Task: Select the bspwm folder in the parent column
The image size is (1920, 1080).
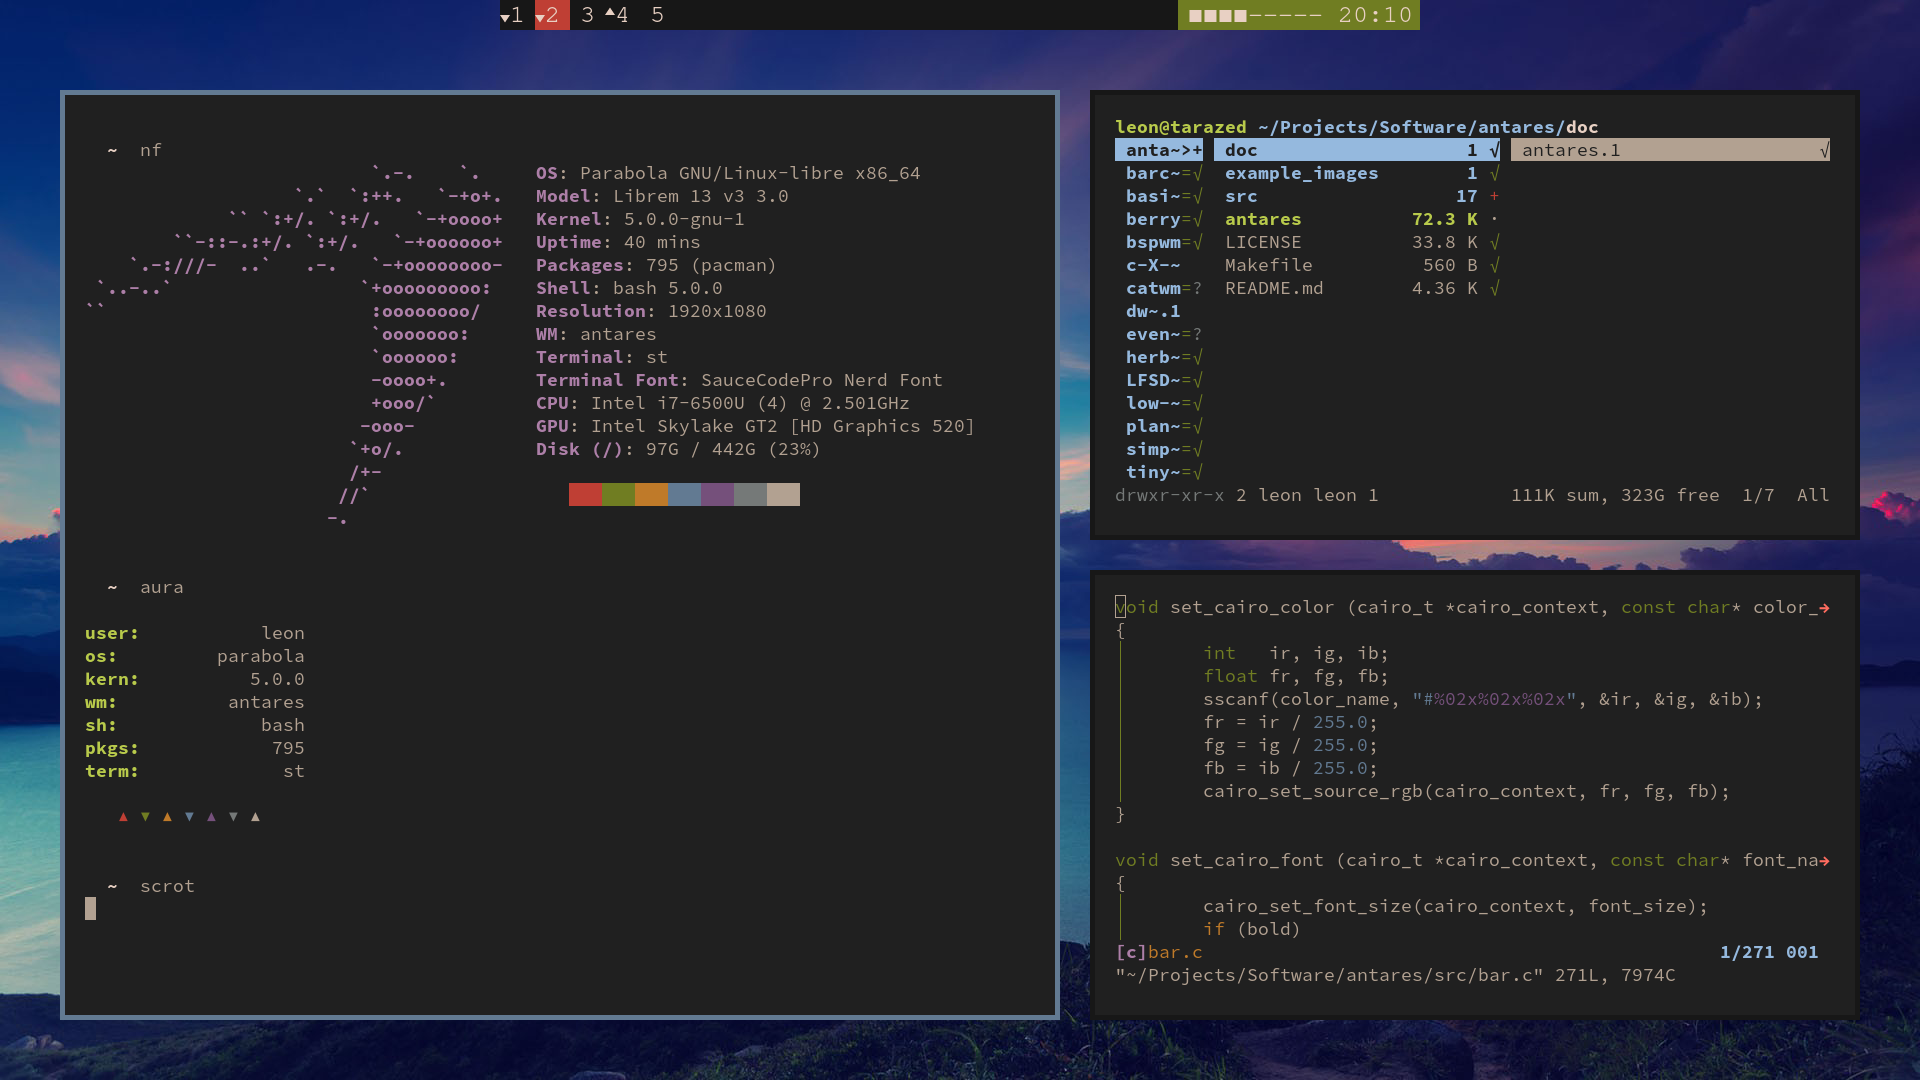Action: [1153, 243]
